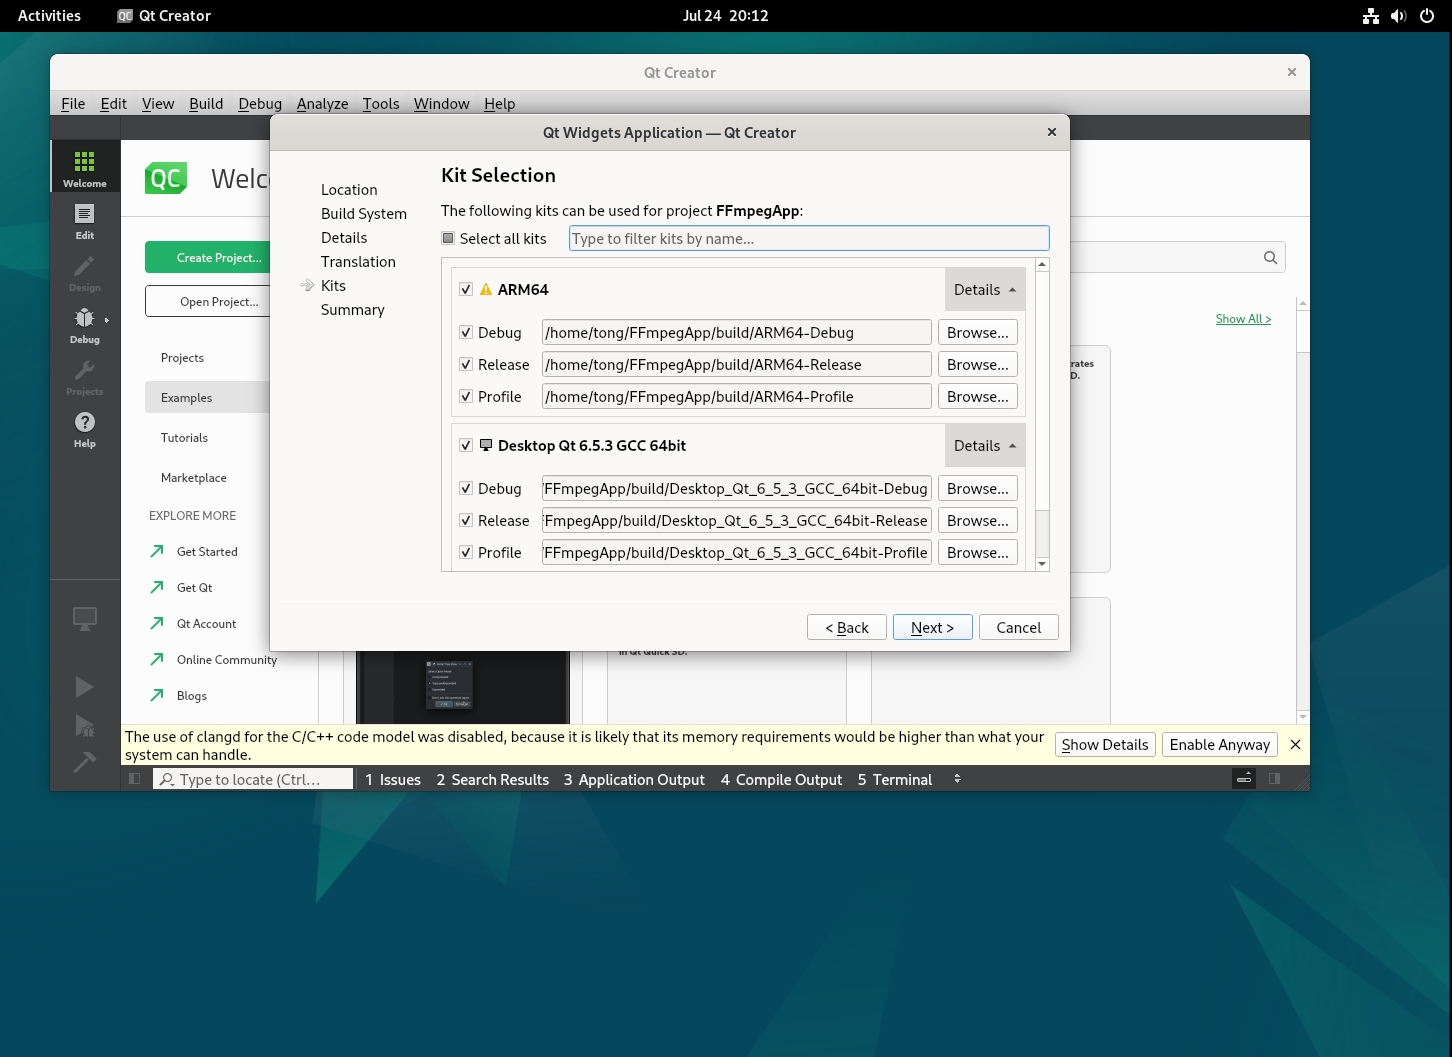Image resolution: width=1452 pixels, height=1057 pixels.
Task: Click Show Details in info bar
Action: (x=1105, y=744)
